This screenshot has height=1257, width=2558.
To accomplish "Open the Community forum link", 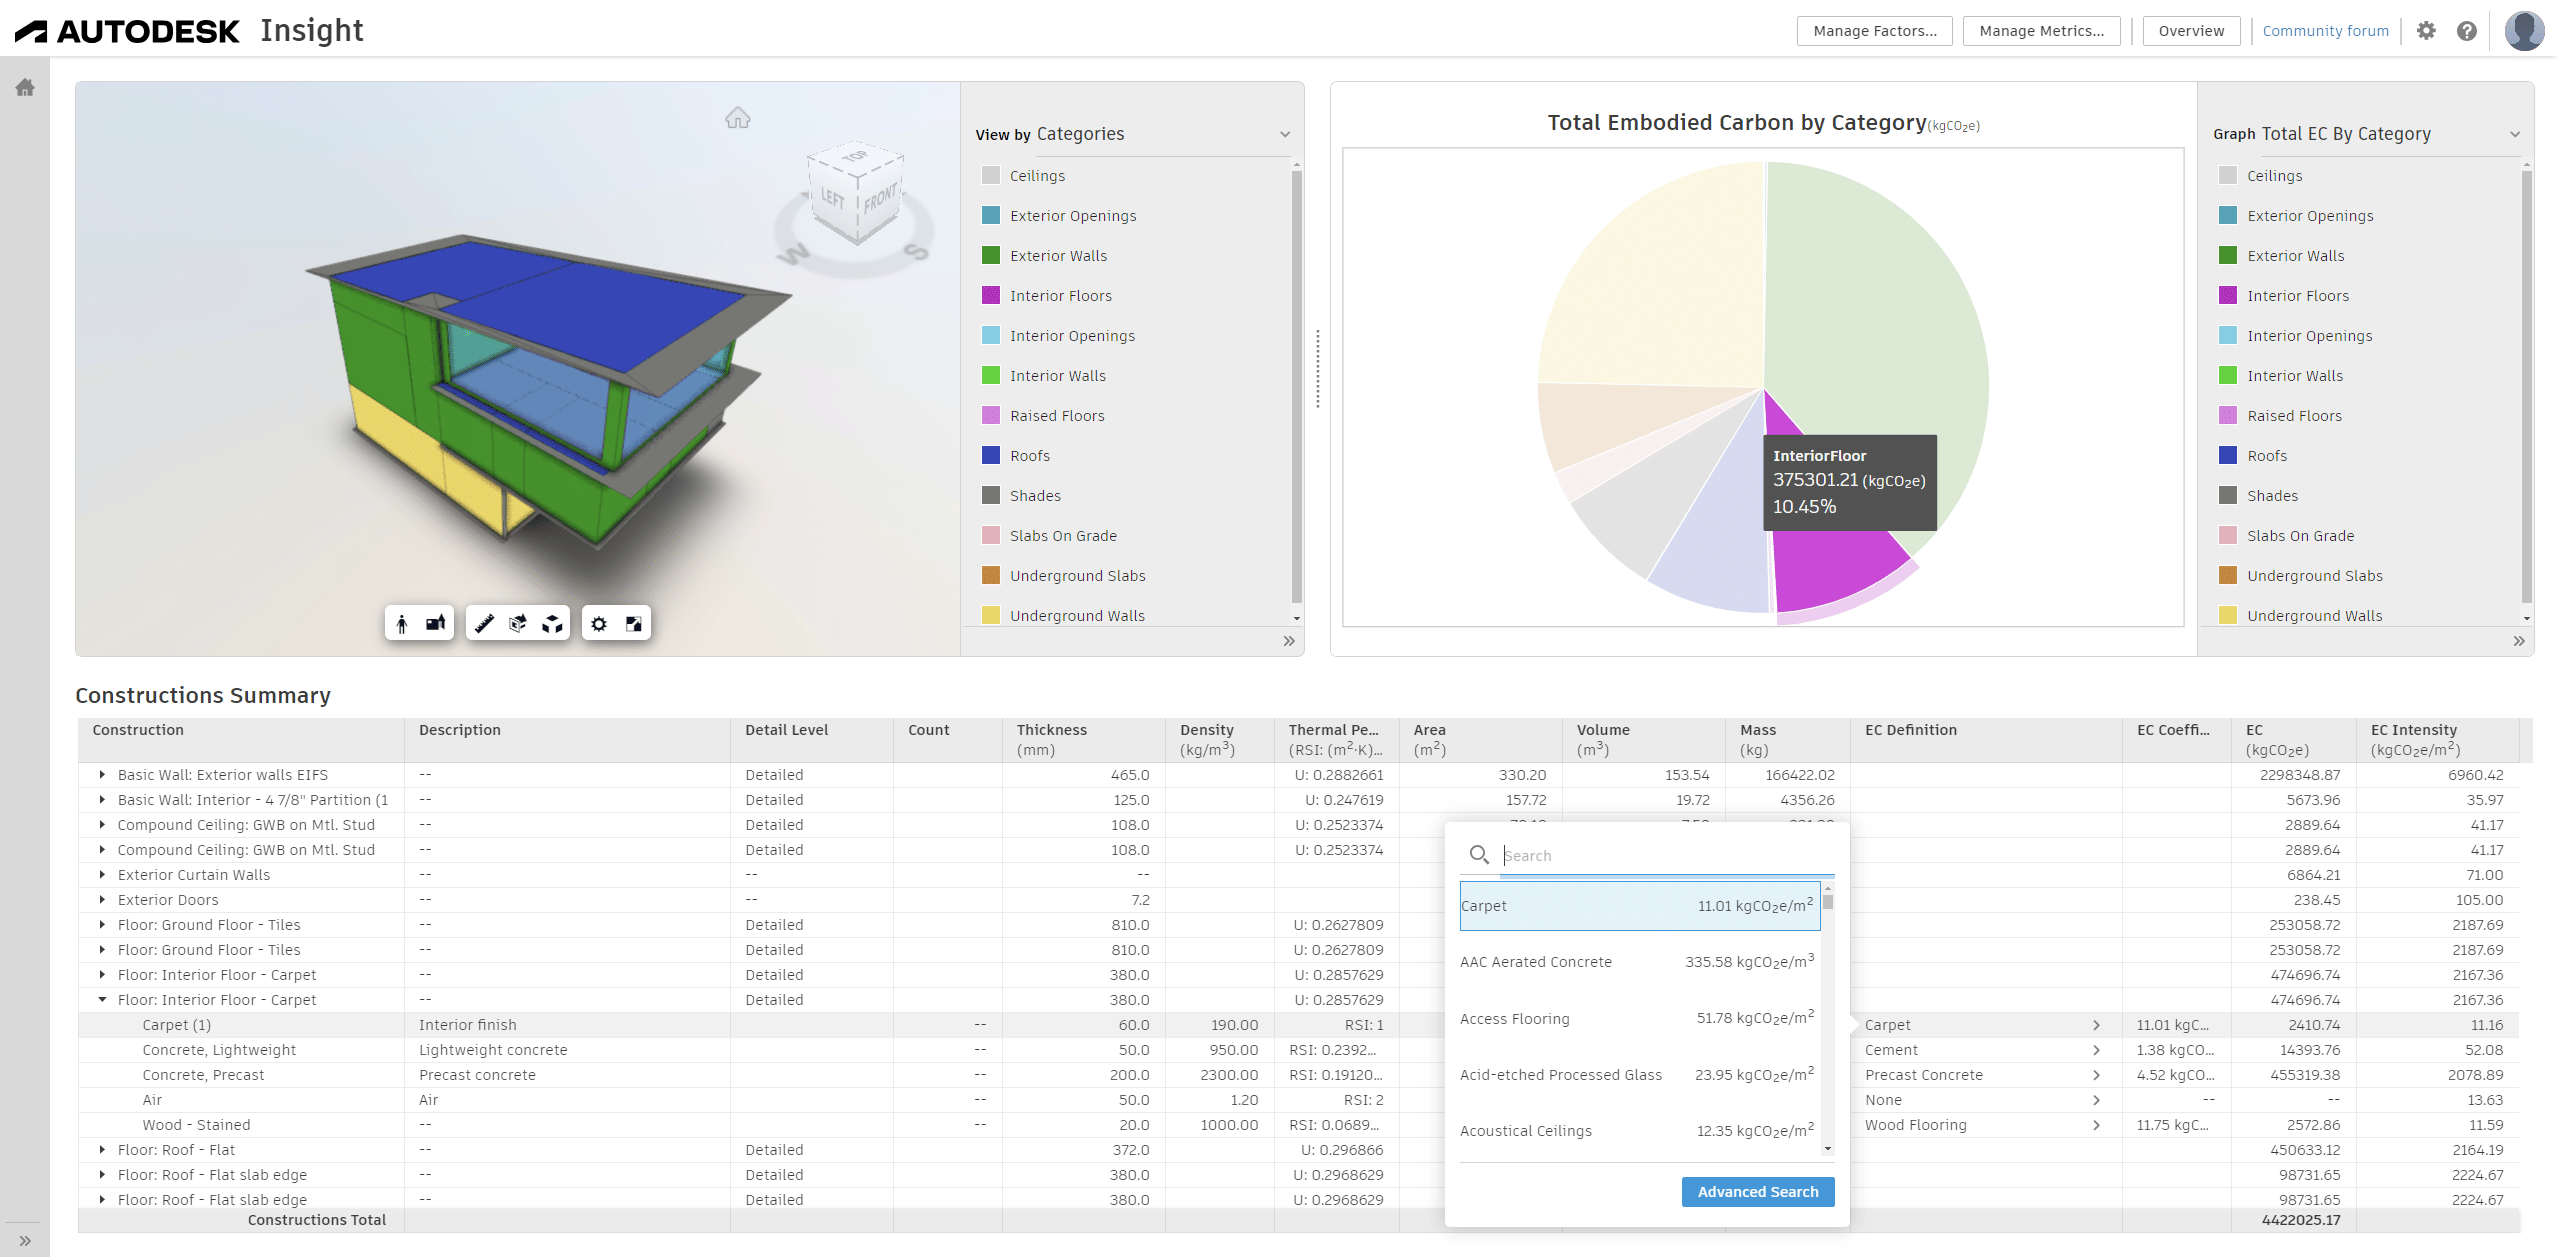I will pyautogui.click(x=2325, y=30).
